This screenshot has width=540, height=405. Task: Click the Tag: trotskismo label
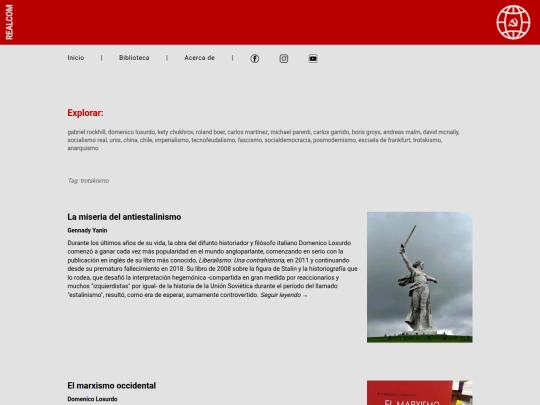pos(88,181)
